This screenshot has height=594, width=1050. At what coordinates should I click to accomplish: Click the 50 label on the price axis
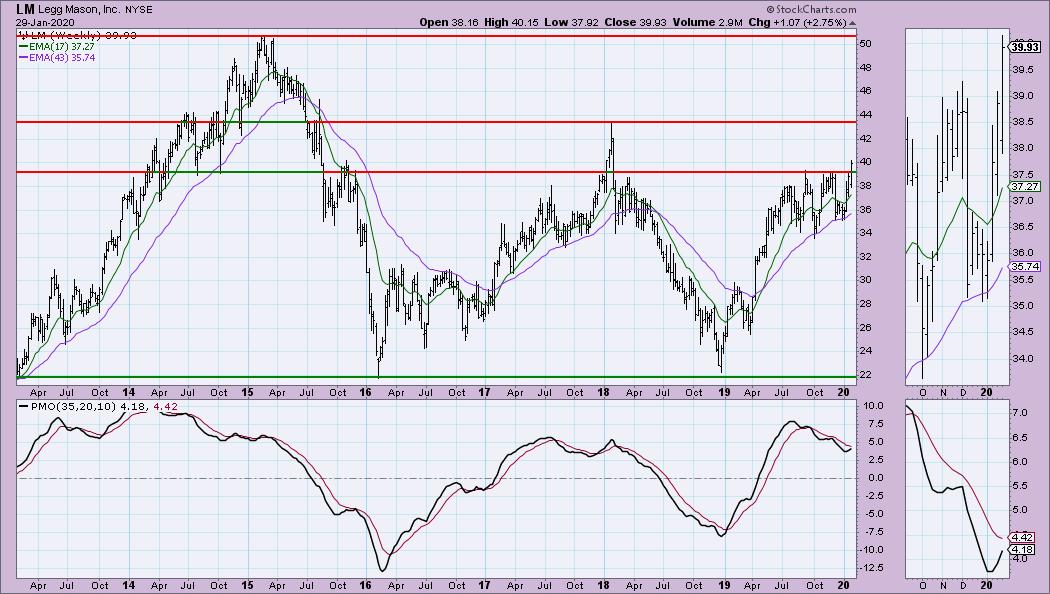pos(866,44)
